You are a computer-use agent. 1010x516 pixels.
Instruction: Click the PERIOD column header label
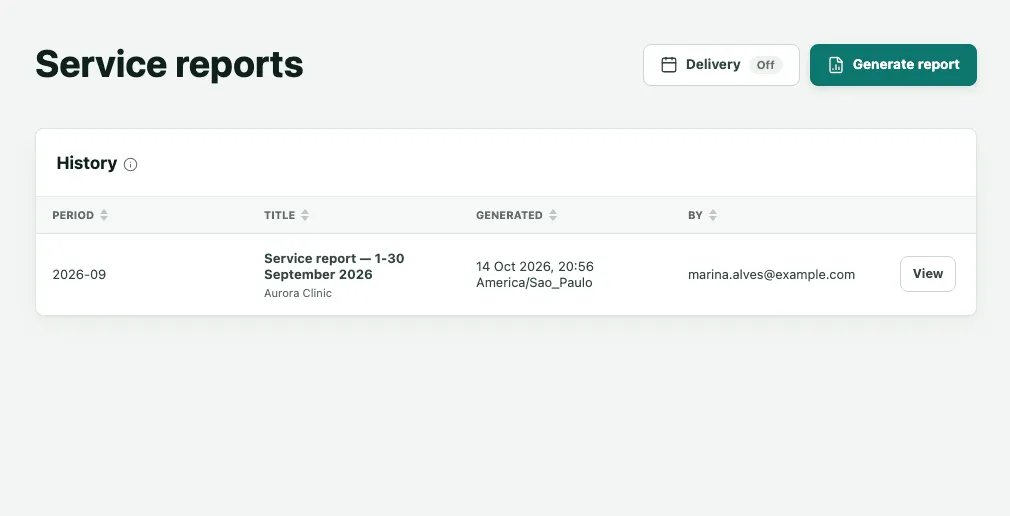(x=73, y=215)
